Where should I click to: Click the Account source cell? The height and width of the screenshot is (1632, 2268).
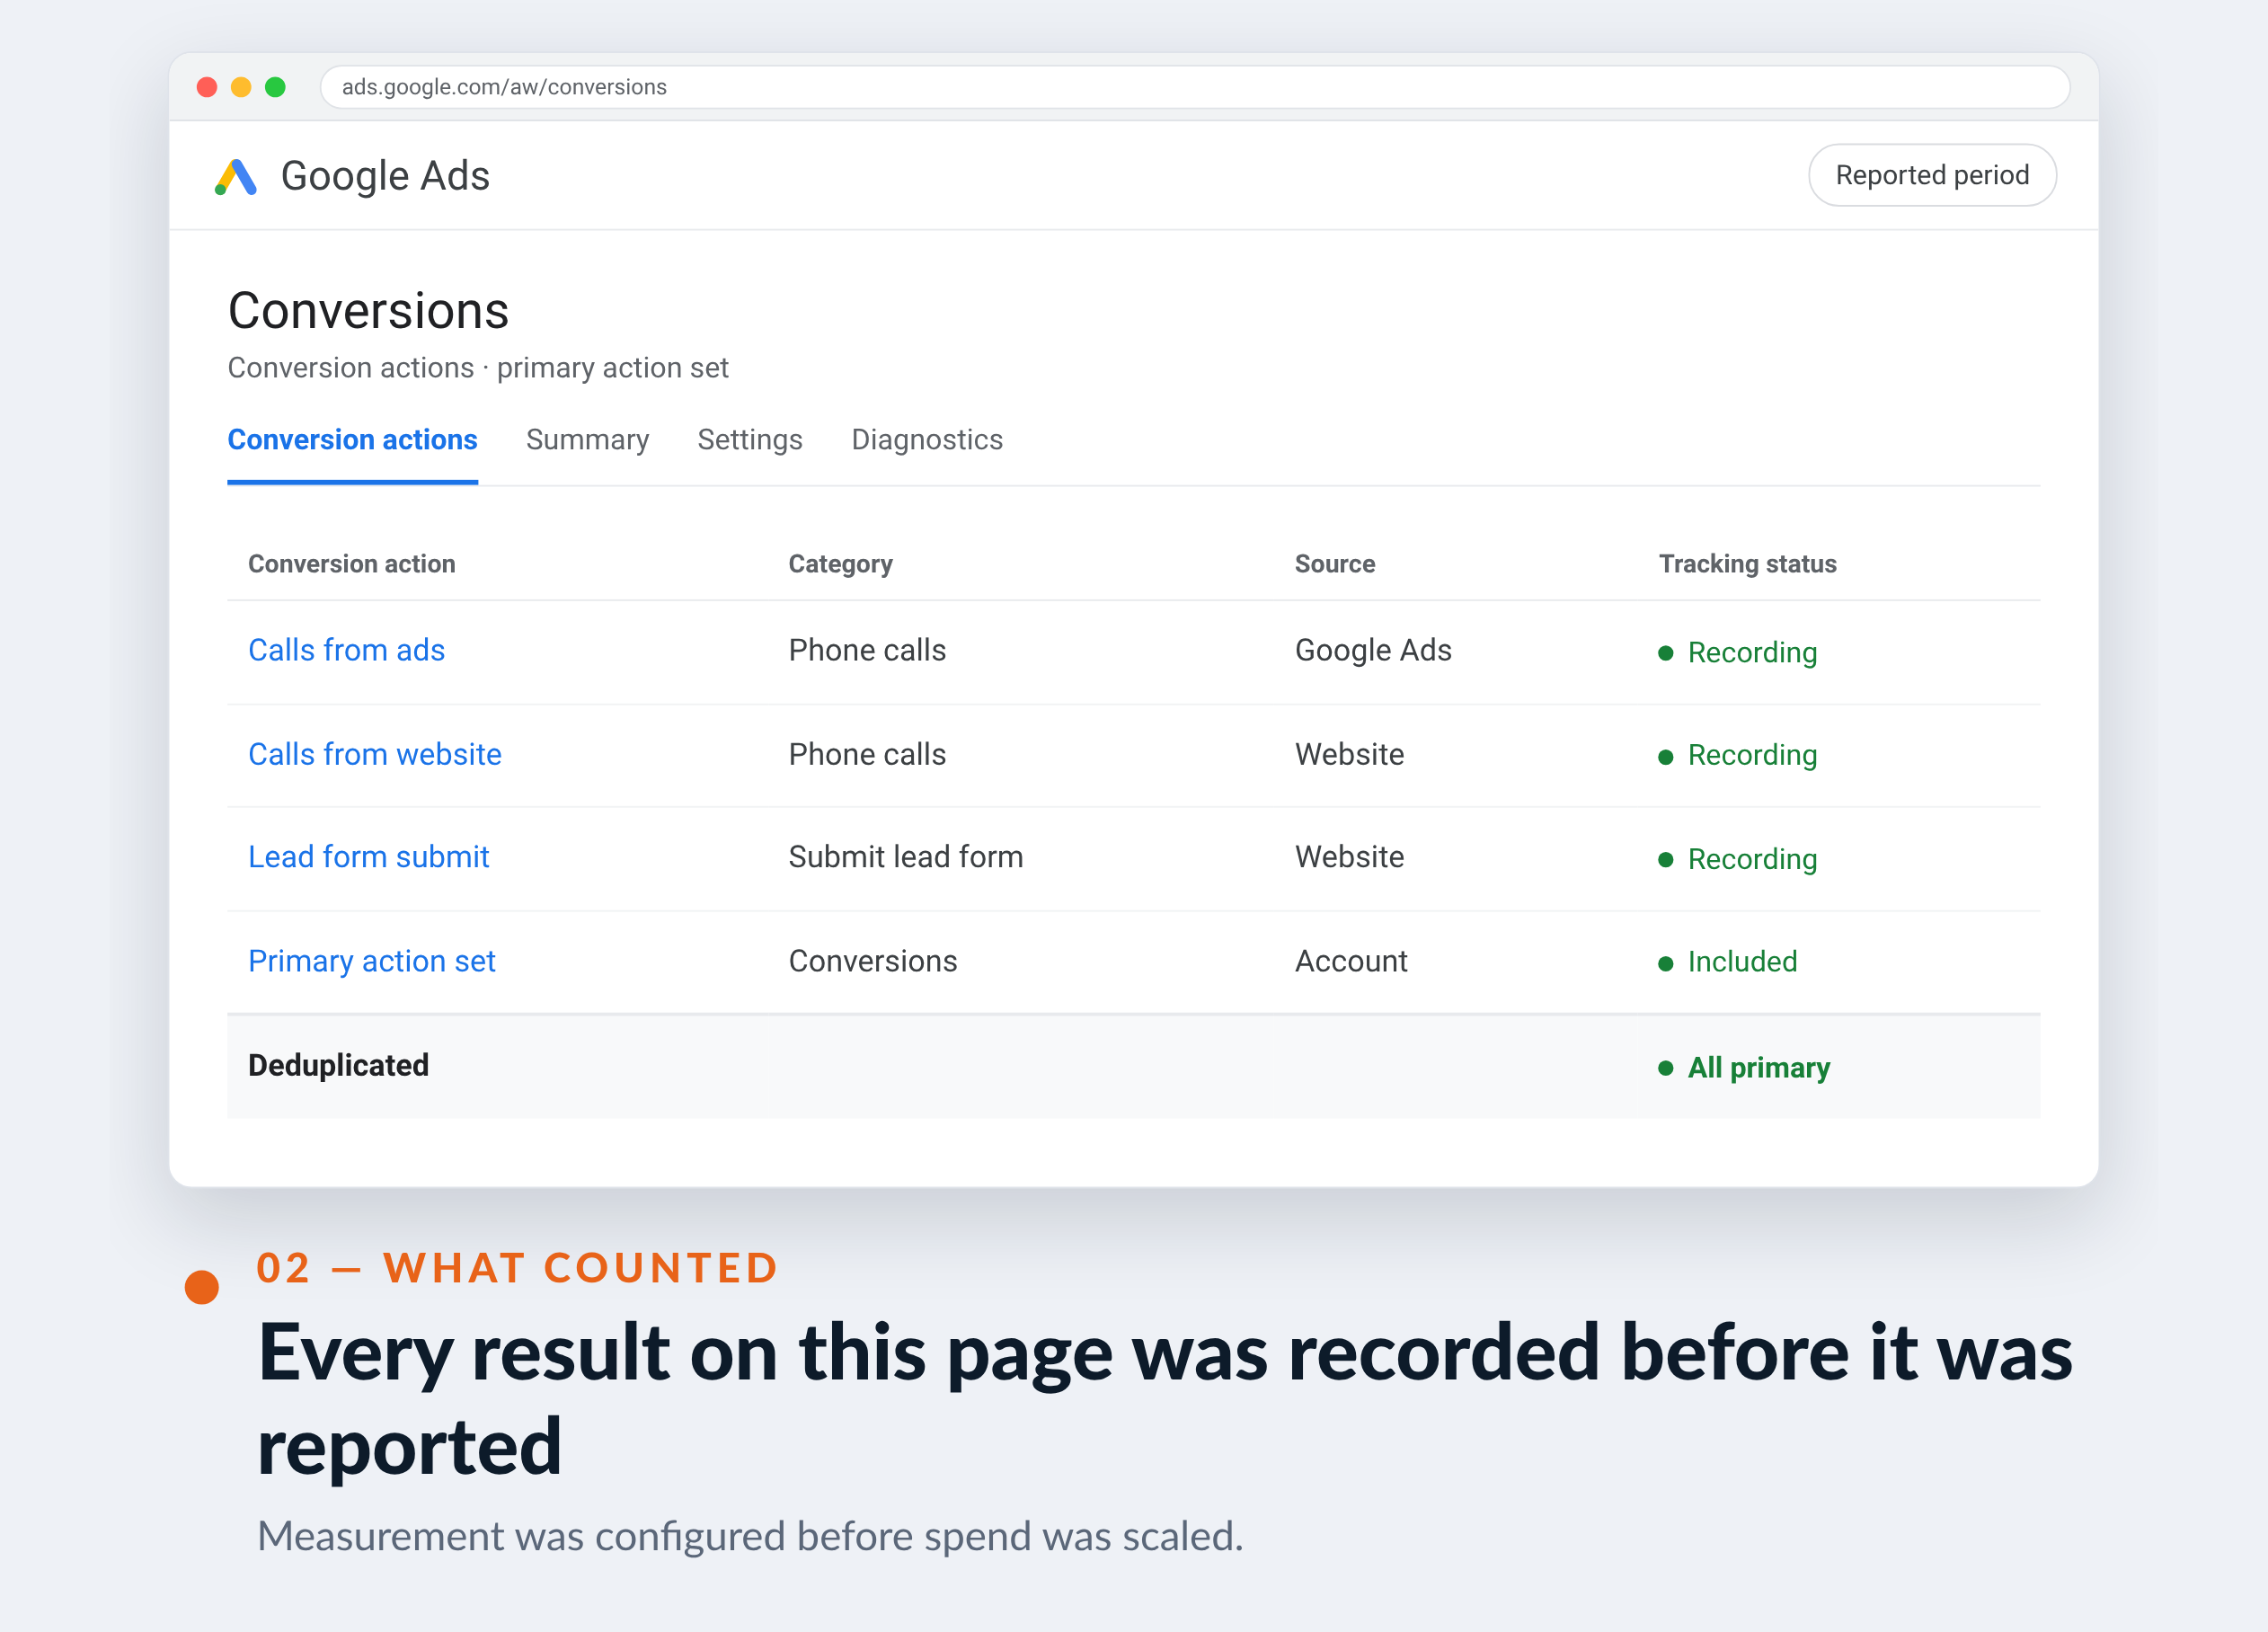(1350, 961)
